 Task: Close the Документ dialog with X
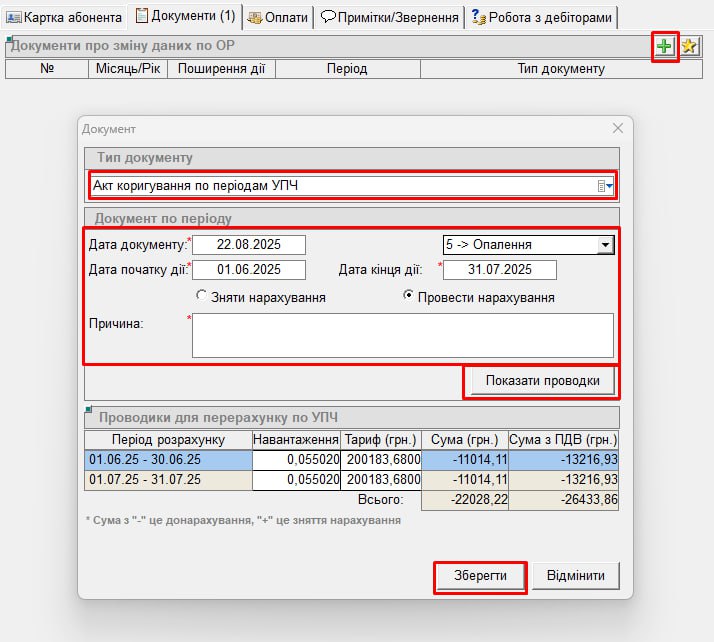tap(618, 128)
